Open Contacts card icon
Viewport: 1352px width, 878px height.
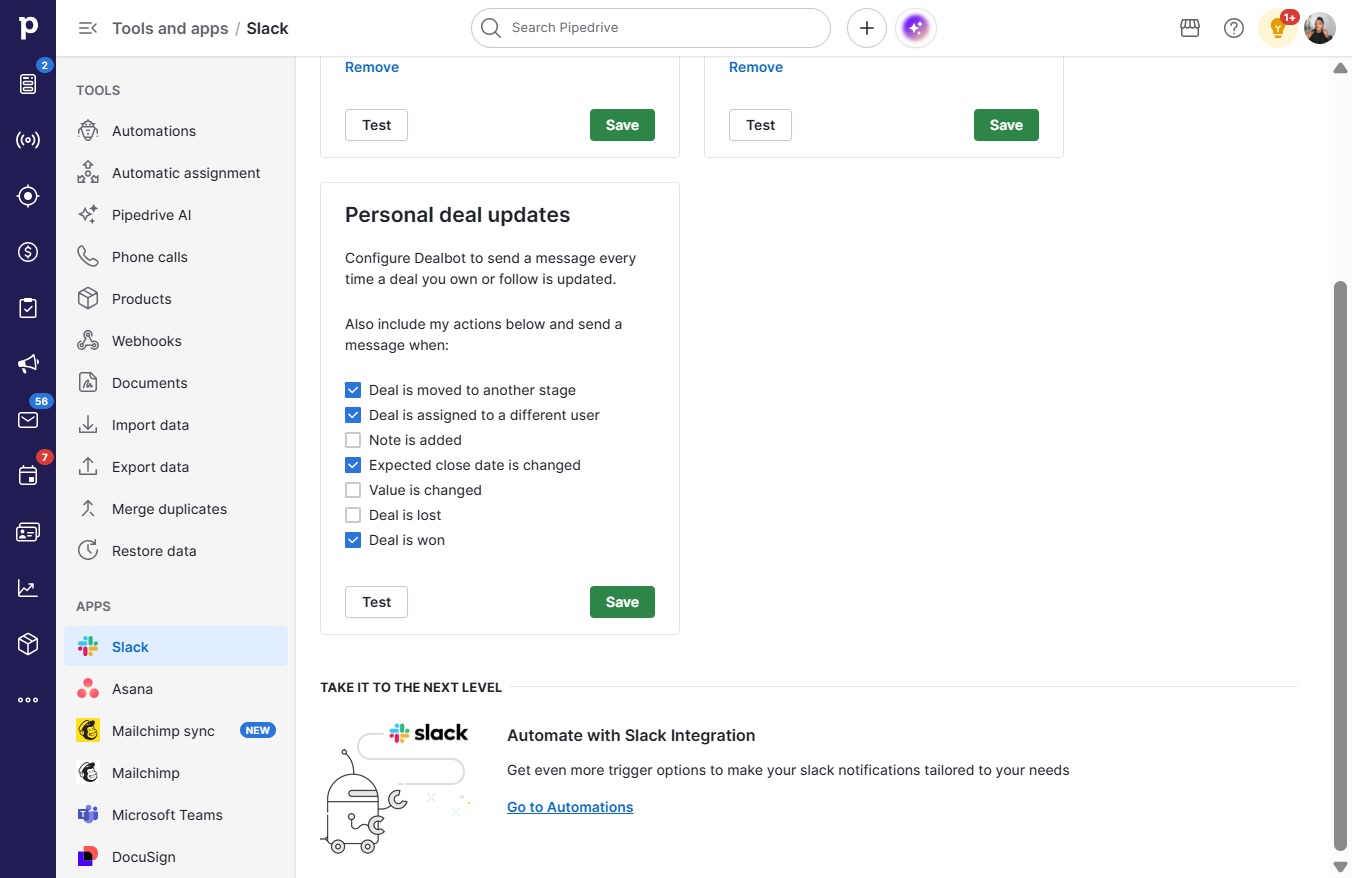point(28,532)
